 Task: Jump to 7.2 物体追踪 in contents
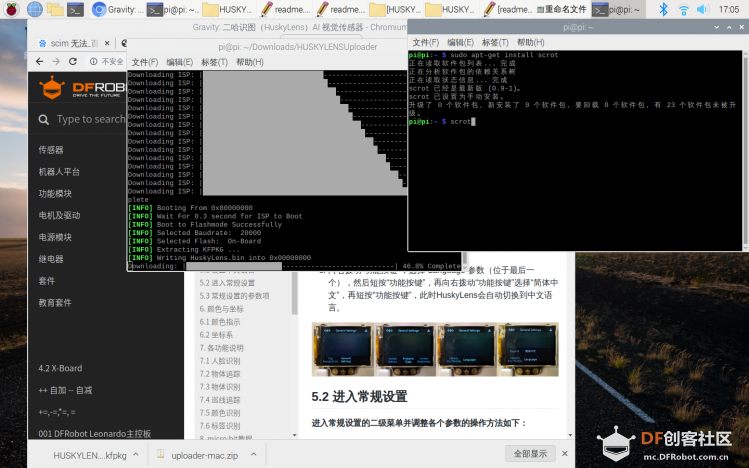pos(220,374)
